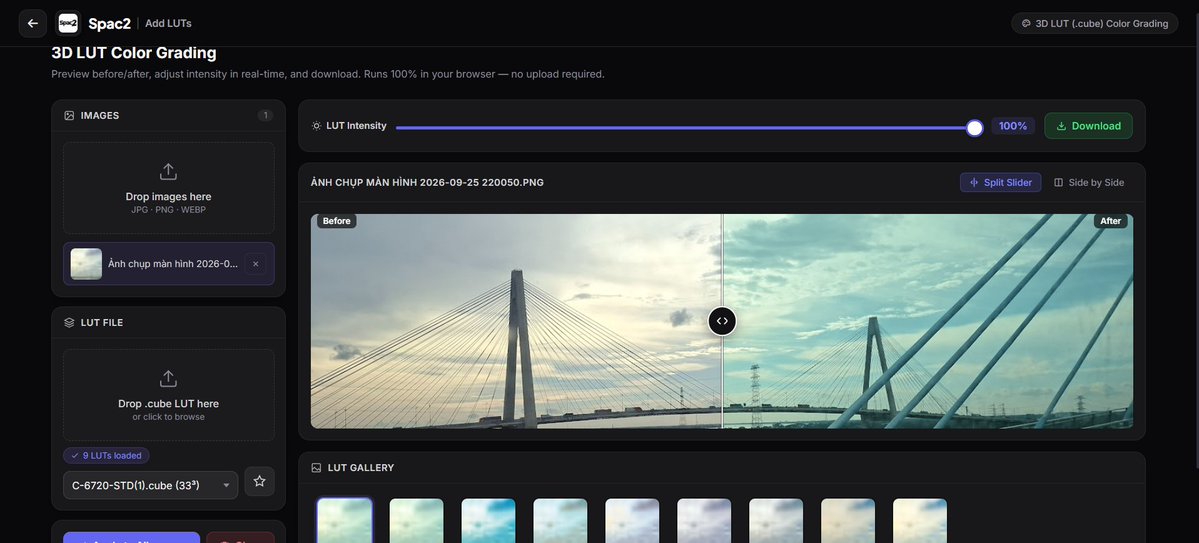This screenshot has height=543, width=1199.
Task: Select the first LUT gallery thumbnail
Action: click(345, 521)
